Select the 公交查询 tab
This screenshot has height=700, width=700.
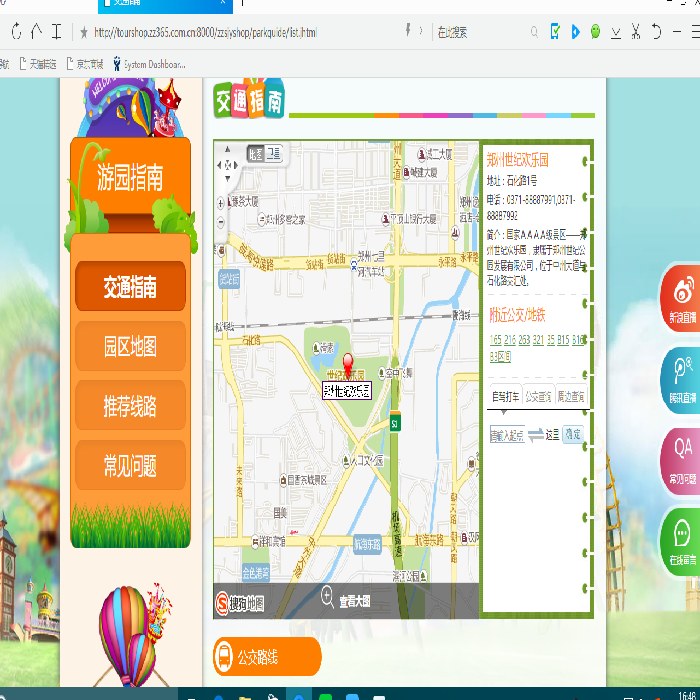point(538,396)
